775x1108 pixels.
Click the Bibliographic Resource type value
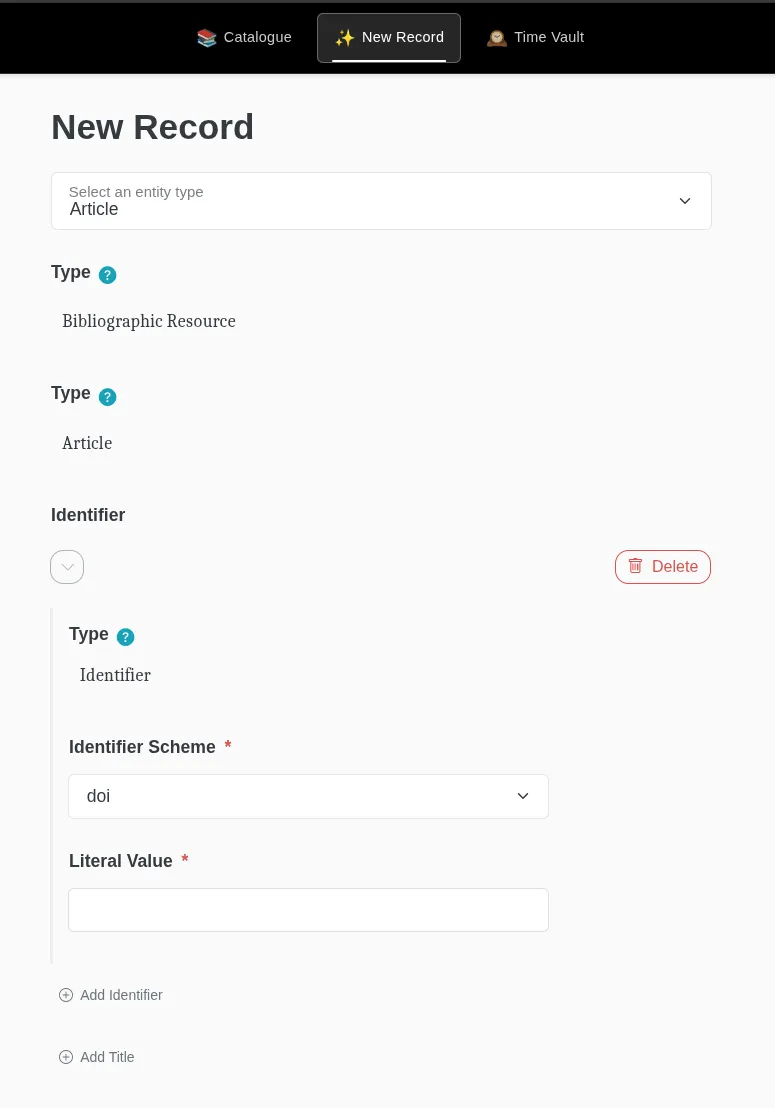149,321
